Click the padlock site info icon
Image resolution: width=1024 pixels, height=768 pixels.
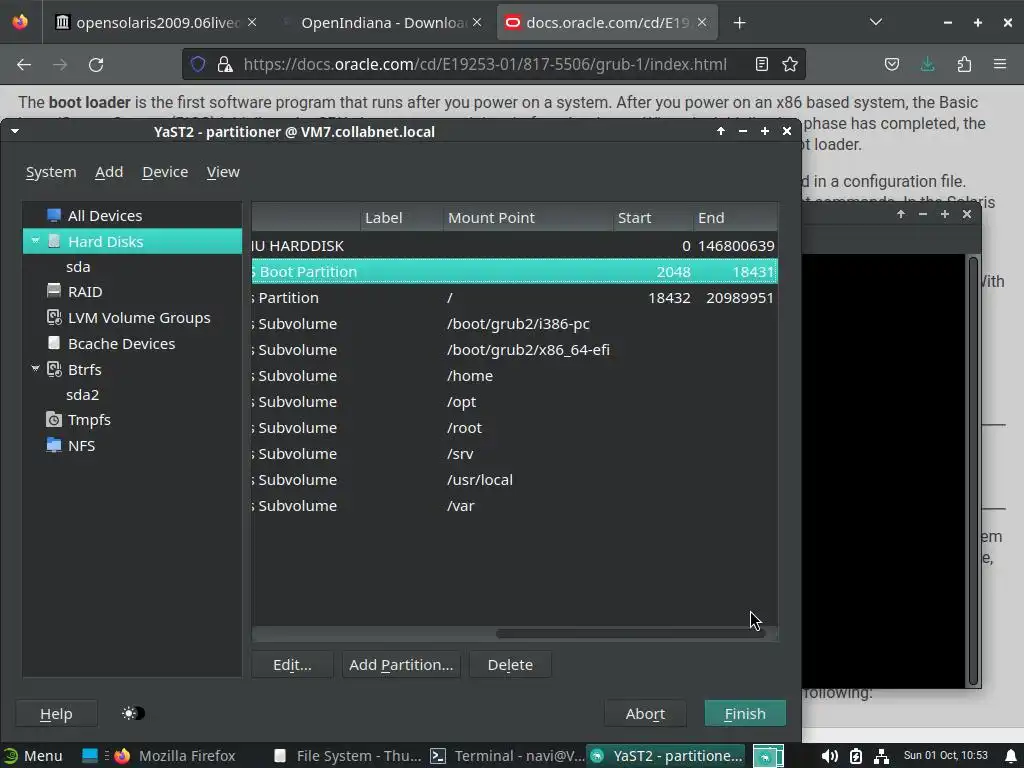[x=225, y=64]
